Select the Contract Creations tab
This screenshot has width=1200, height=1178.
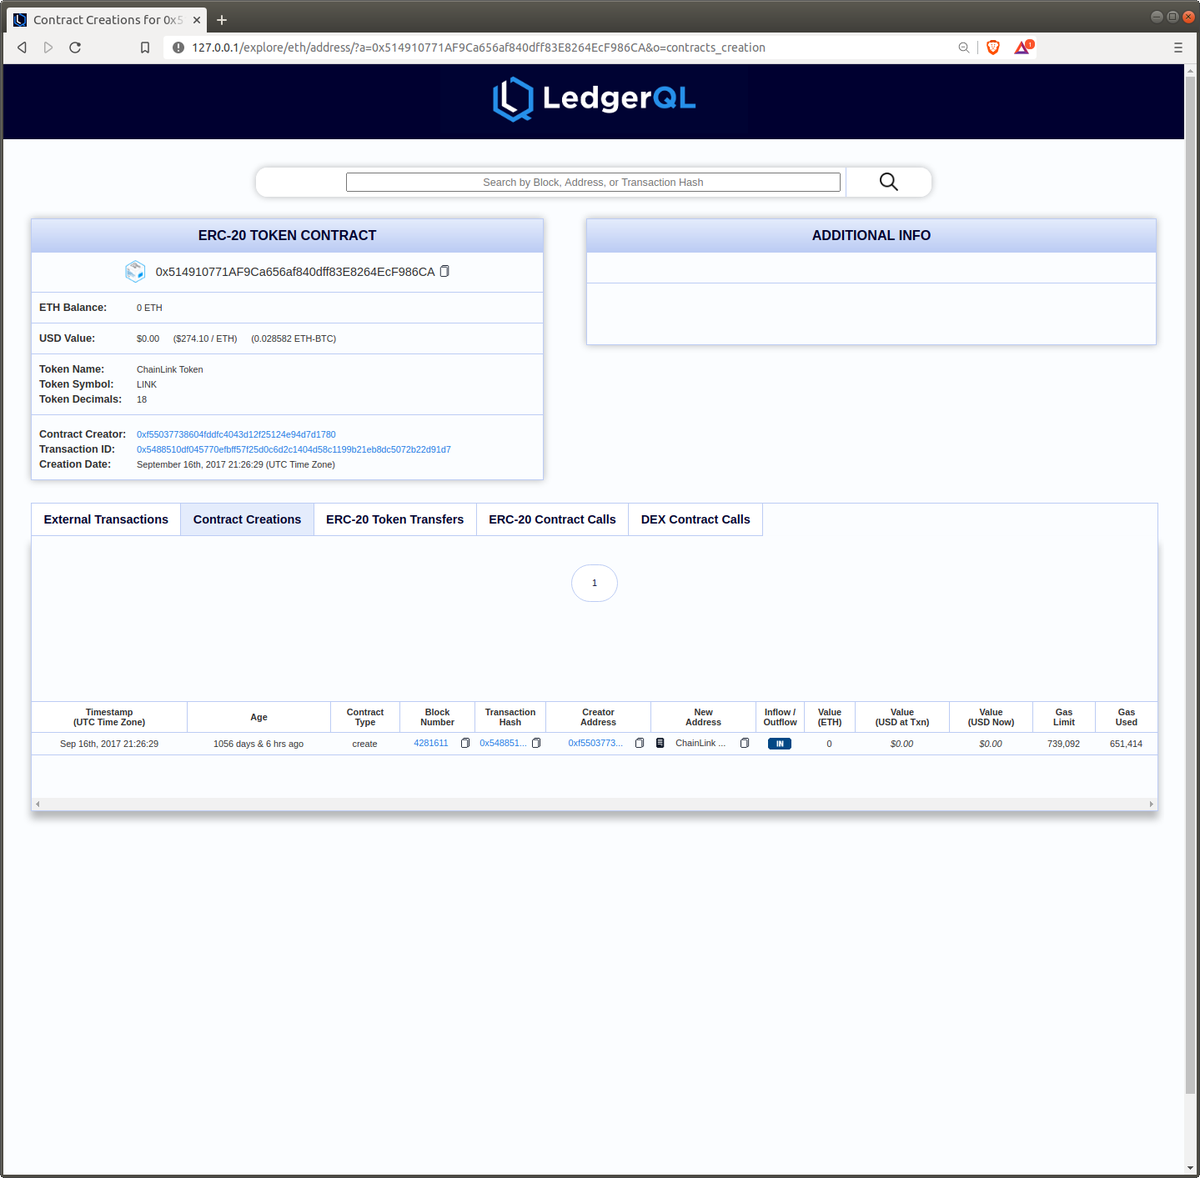point(247,519)
